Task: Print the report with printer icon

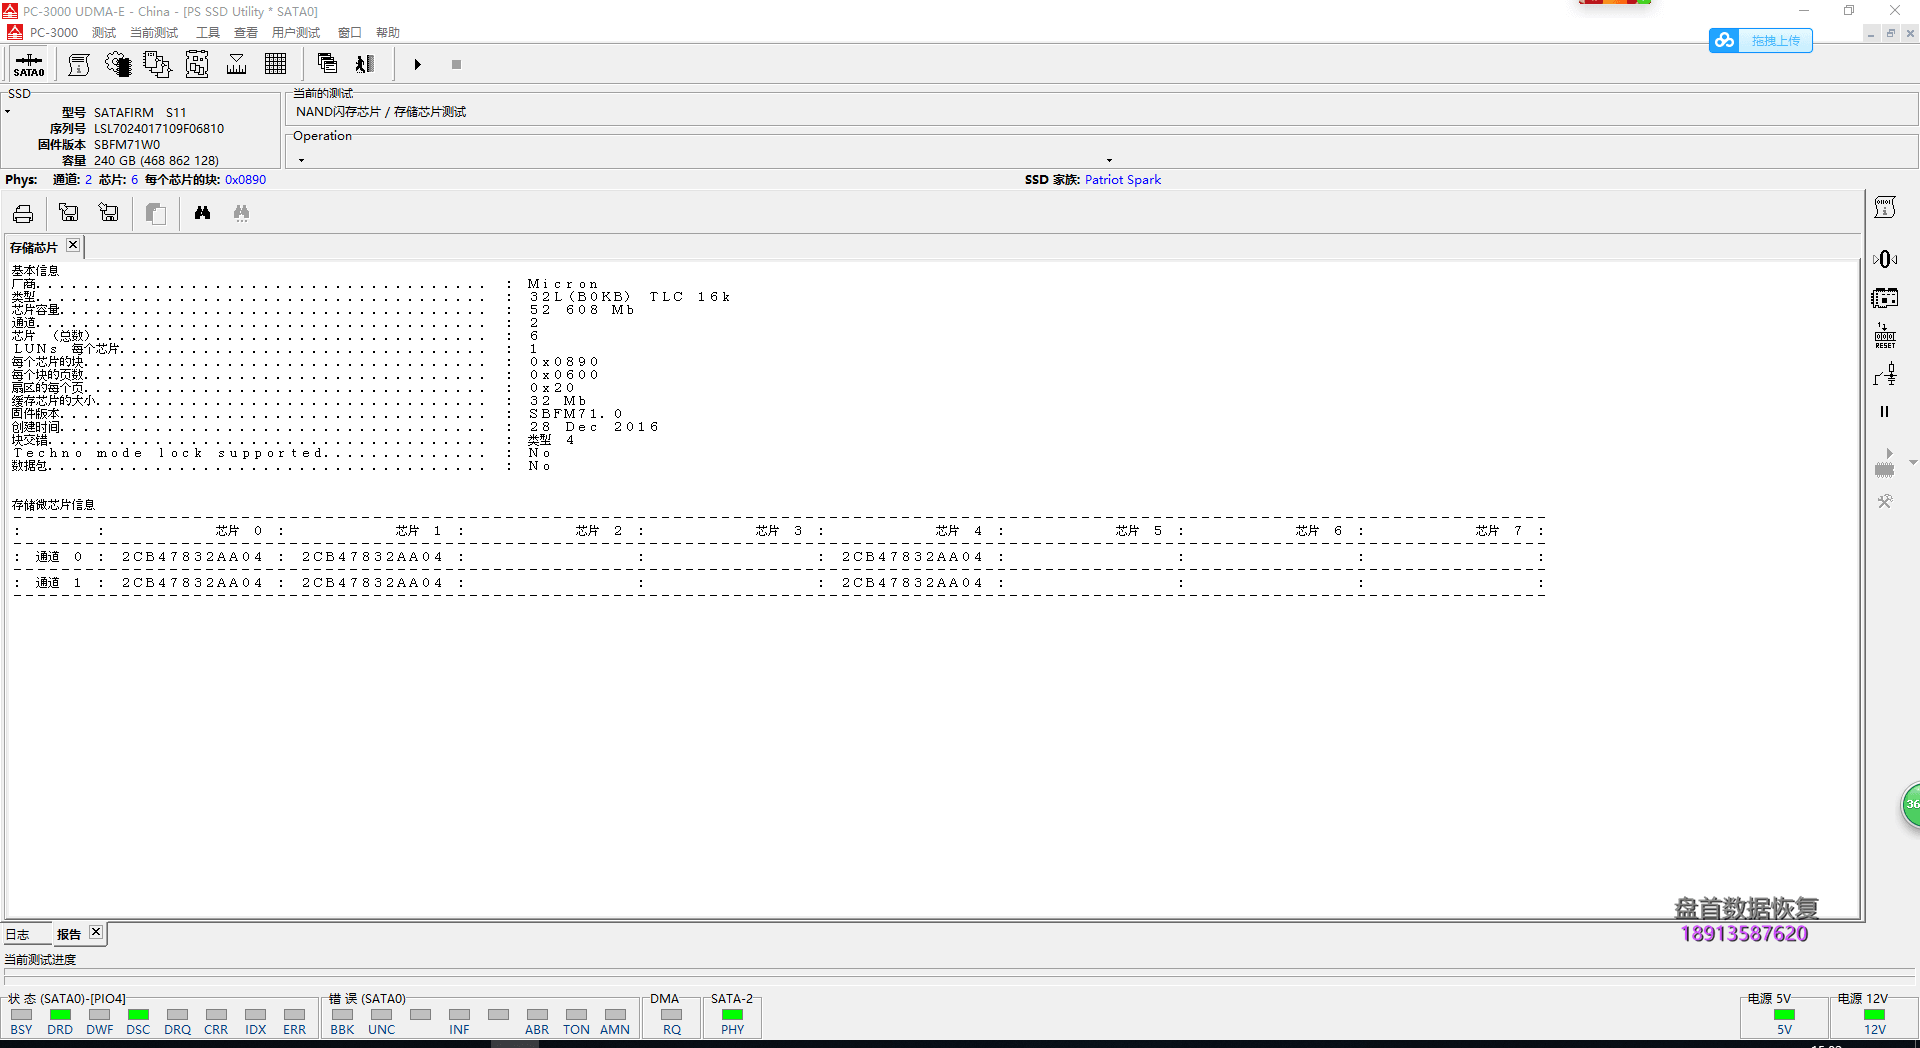Action: pyautogui.click(x=23, y=213)
